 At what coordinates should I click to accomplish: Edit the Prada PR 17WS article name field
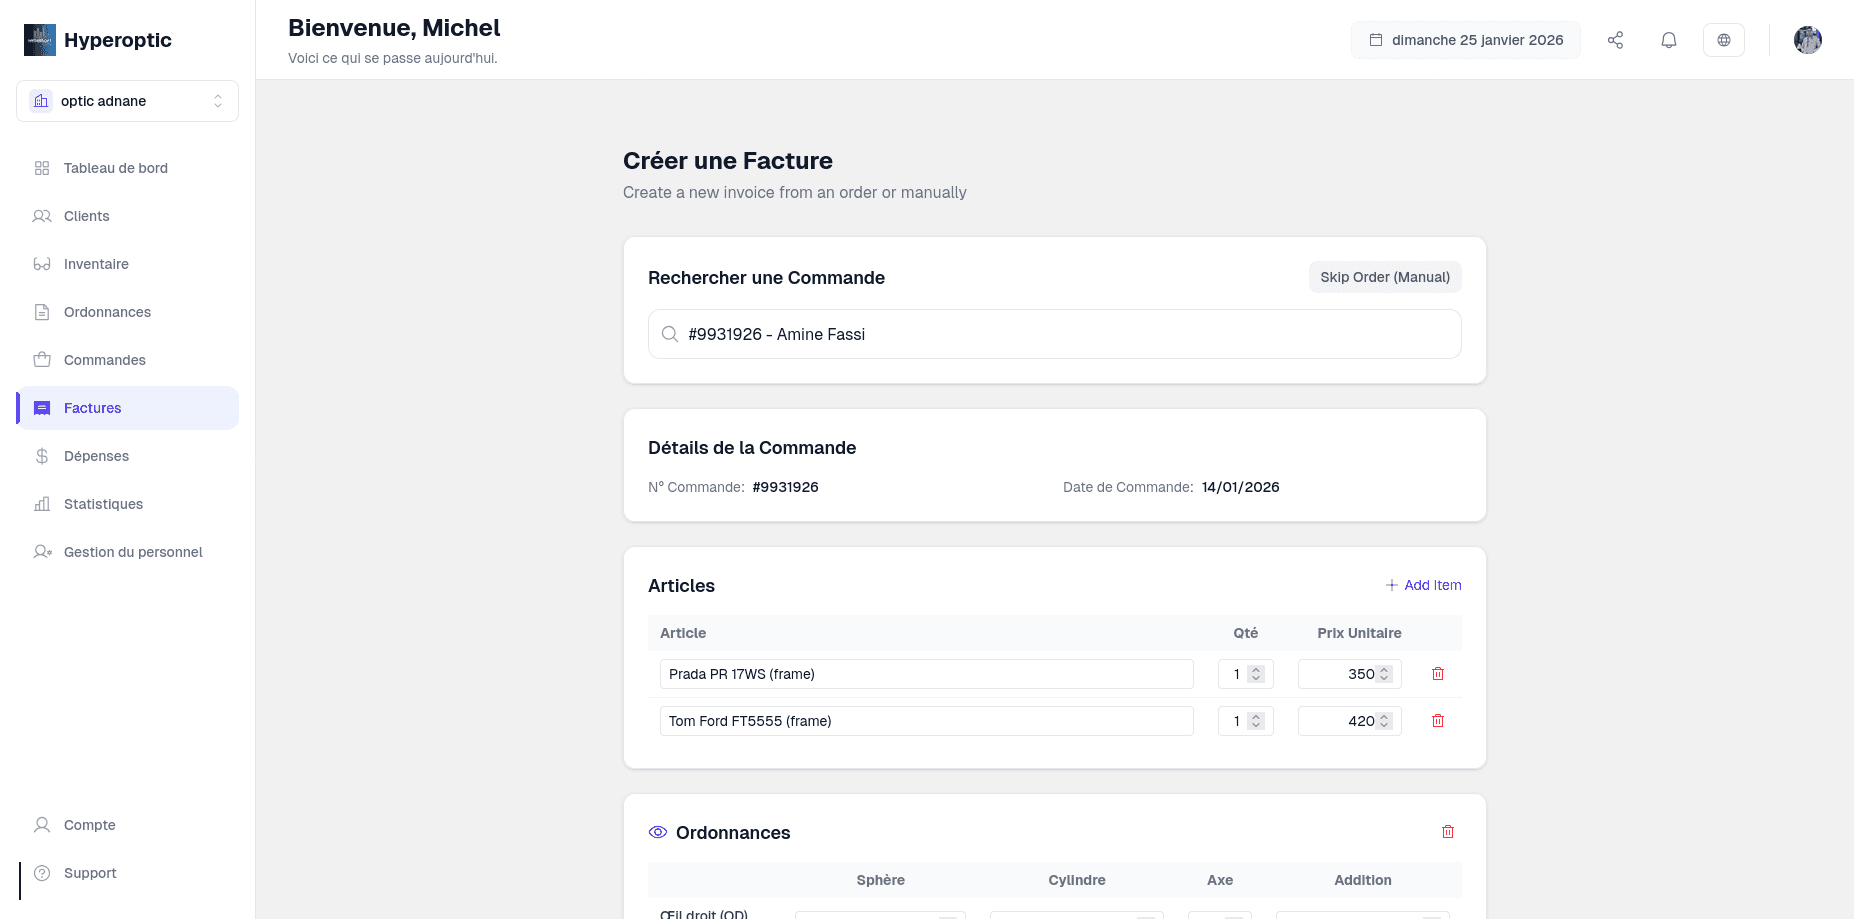pyautogui.click(x=926, y=674)
